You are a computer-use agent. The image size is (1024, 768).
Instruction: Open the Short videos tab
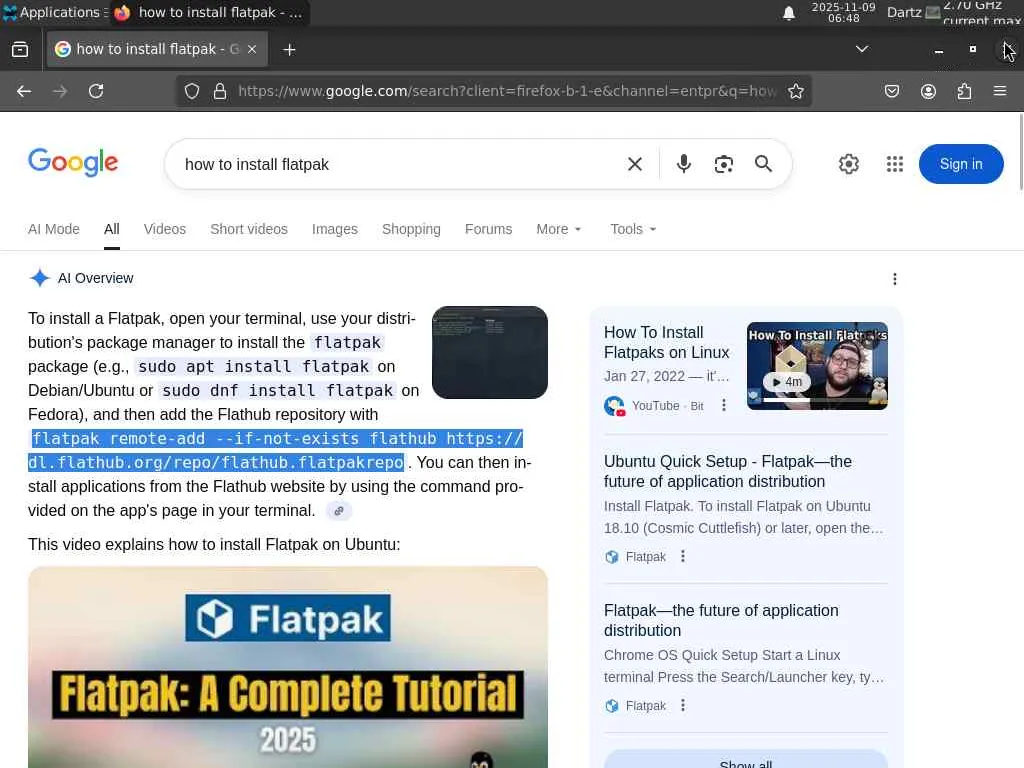point(249,229)
